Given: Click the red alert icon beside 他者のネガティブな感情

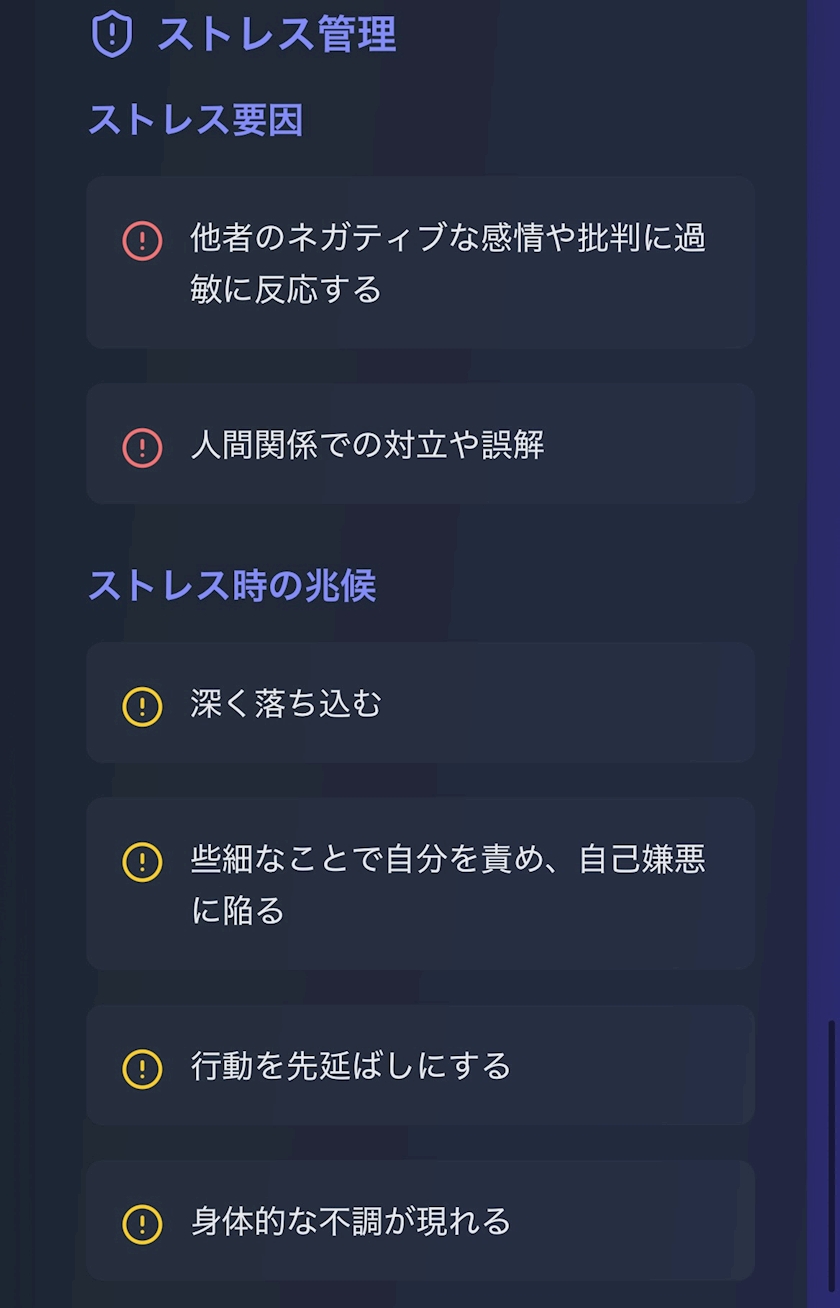Looking at the screenshot, I should (x=142, y=241).
